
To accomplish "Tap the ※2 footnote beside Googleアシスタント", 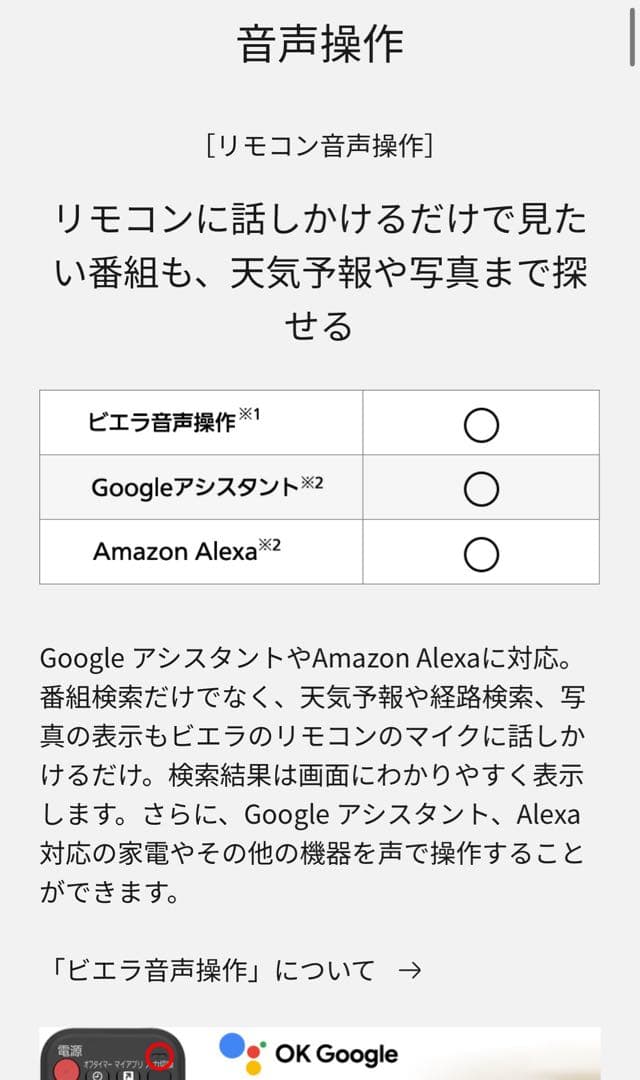I will 312,482.
